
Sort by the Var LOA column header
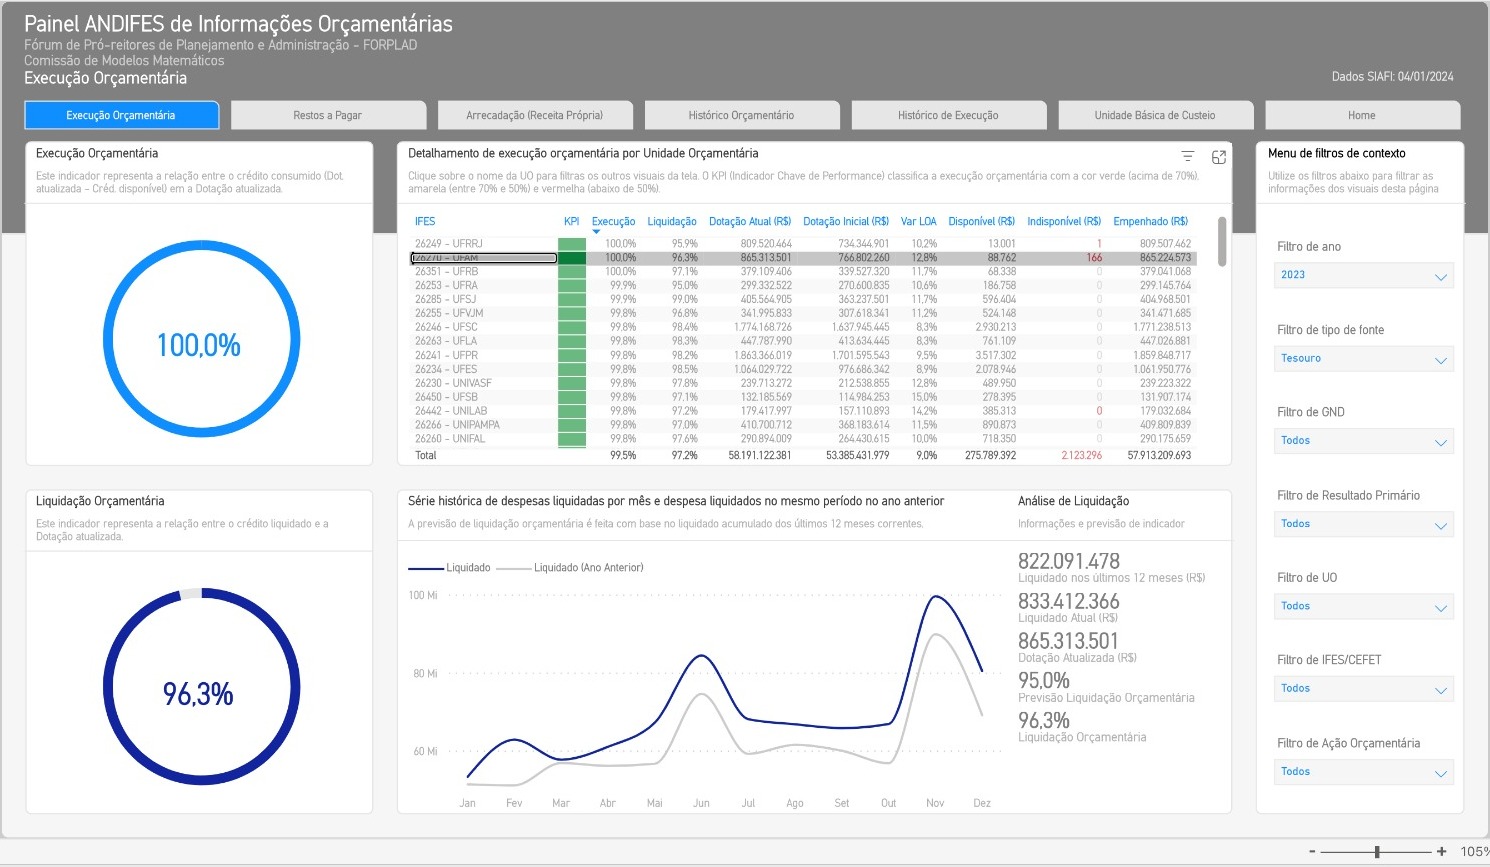pyautogui.click(x=919, y=221)
